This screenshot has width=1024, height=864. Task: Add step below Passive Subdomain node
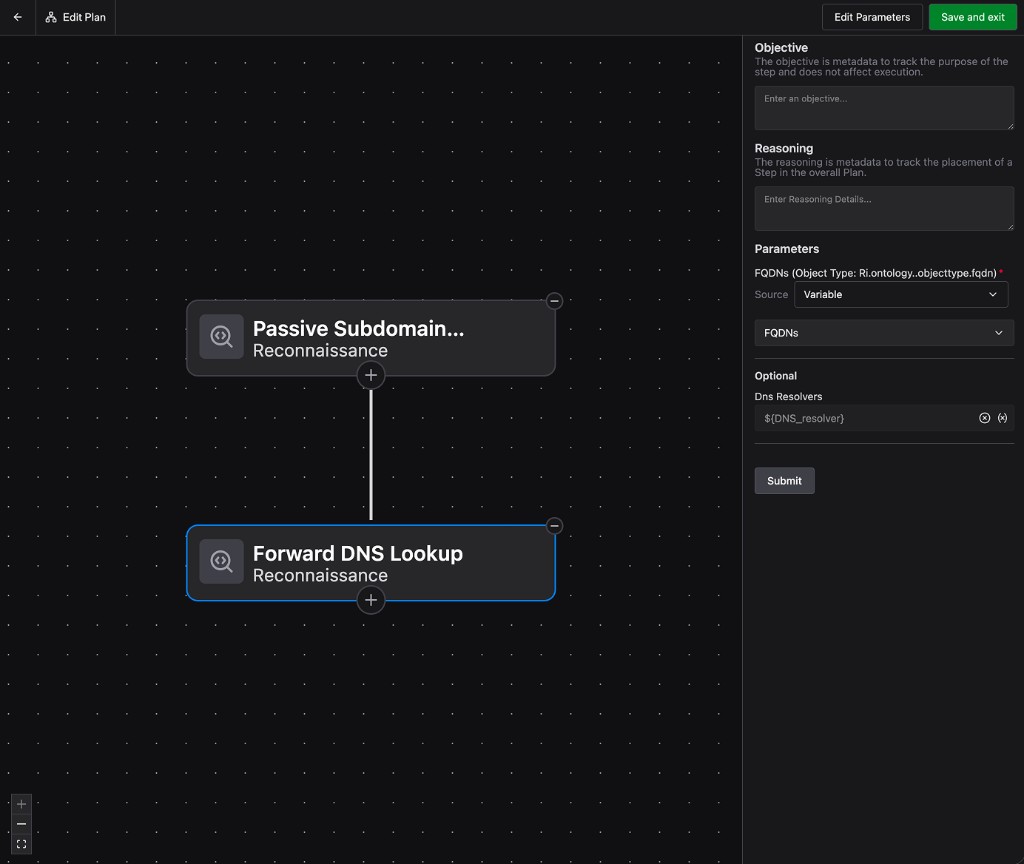pyautogui.click(x=371, y=376)
